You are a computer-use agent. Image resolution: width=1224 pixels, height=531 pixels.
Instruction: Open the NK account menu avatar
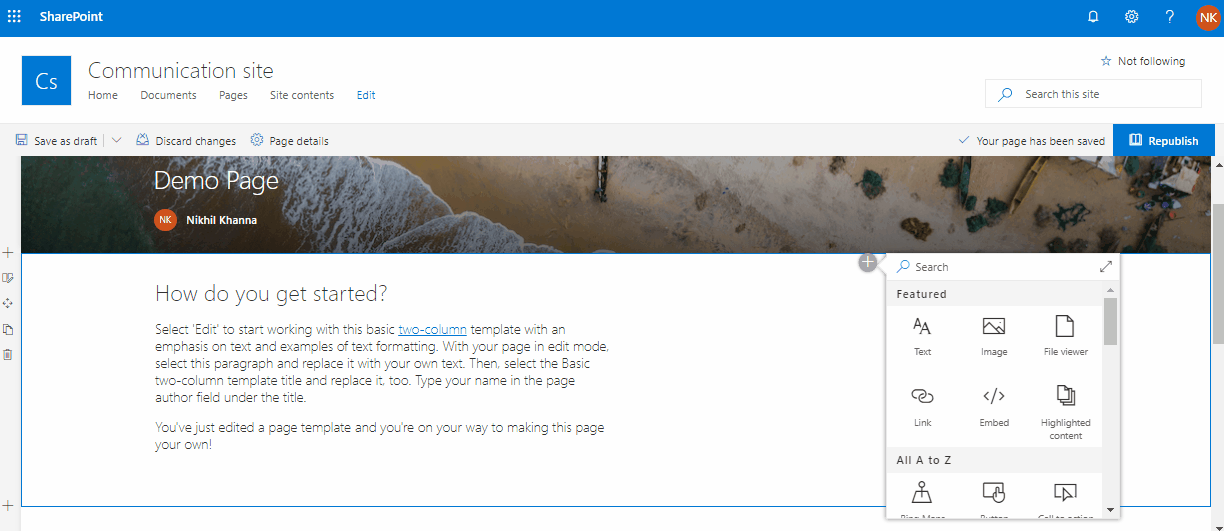click(1208, 17)
